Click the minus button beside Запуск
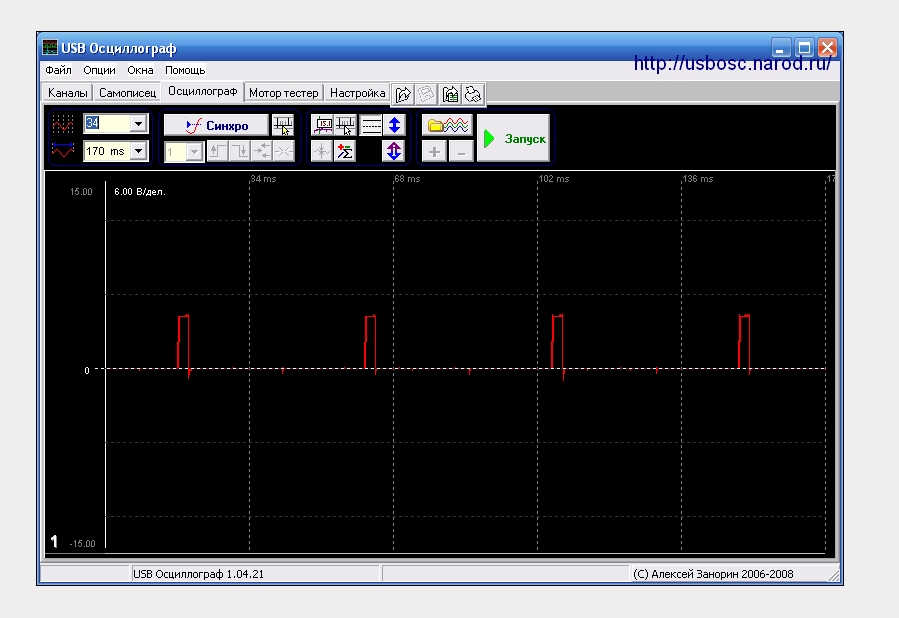The image size is (899, 618). point(461,152)
